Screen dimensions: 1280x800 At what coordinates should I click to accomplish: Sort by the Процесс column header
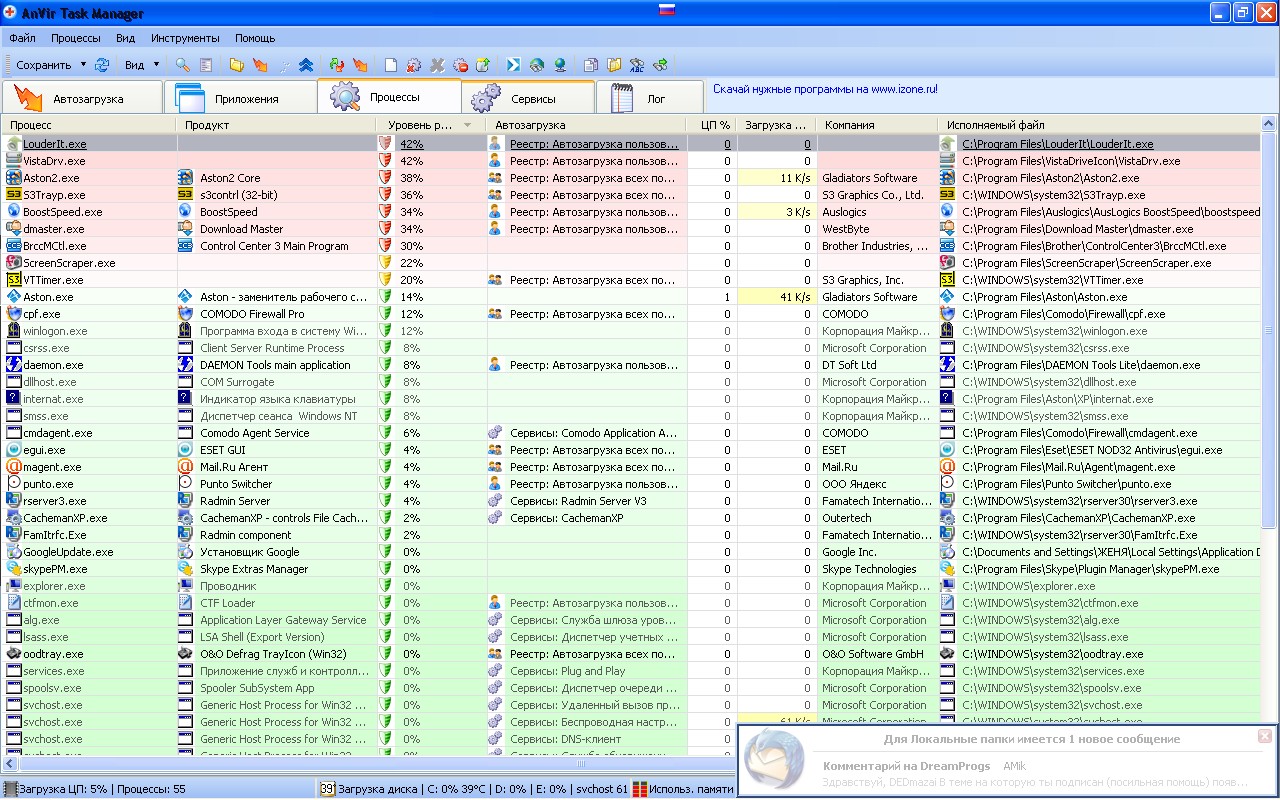click(x=90, y=125)
